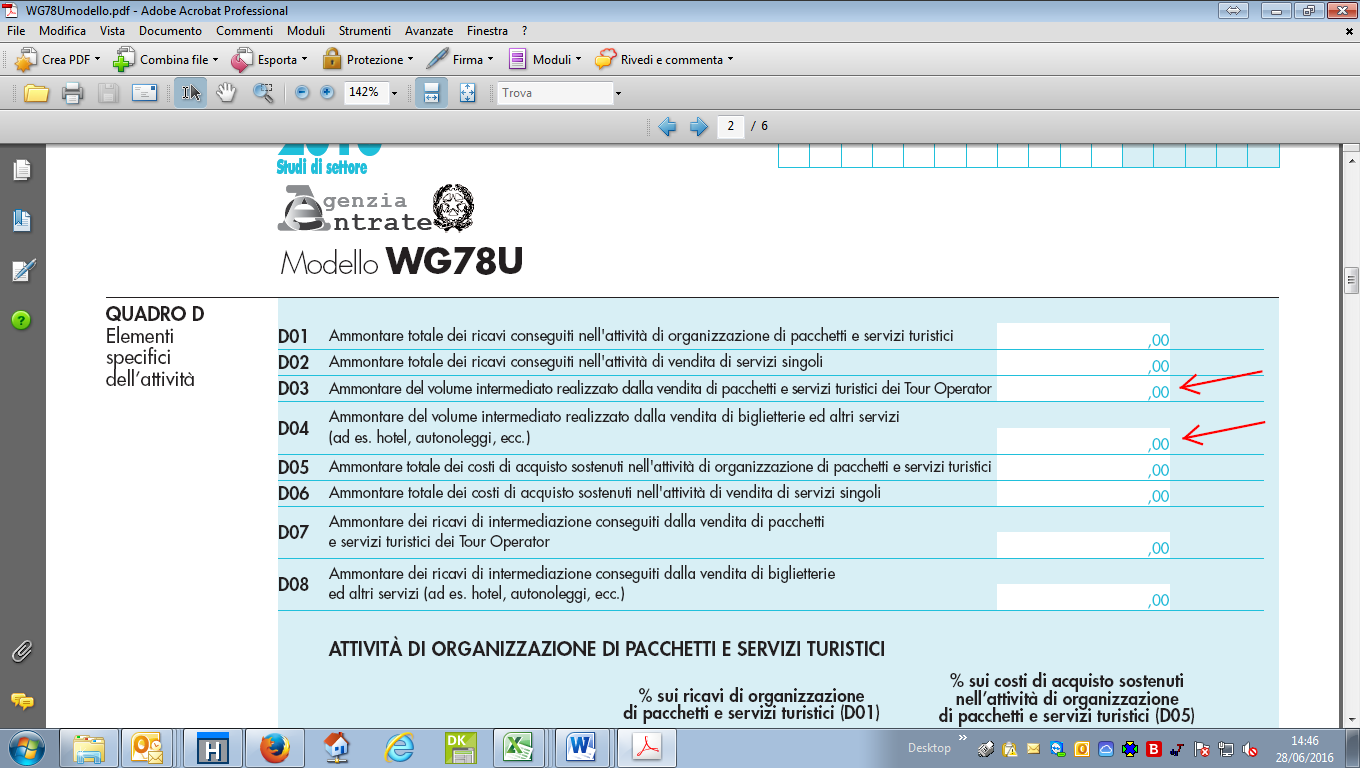Click the Open folder icon in toolbar
The image size is (1360, 768).
click(37, 93)
